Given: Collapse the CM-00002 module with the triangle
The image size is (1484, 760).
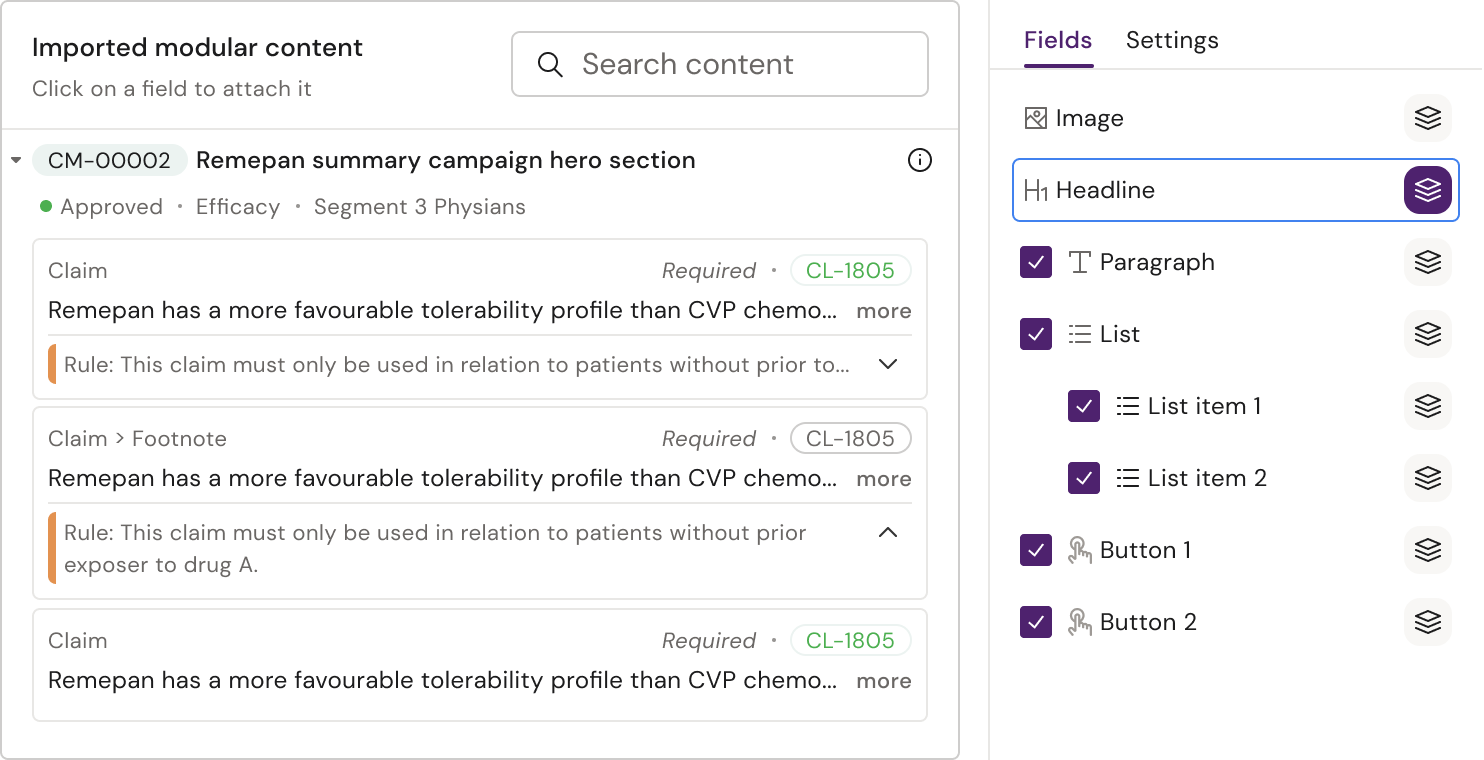Looking at the screenshot, I should click(x=16, y=160).
